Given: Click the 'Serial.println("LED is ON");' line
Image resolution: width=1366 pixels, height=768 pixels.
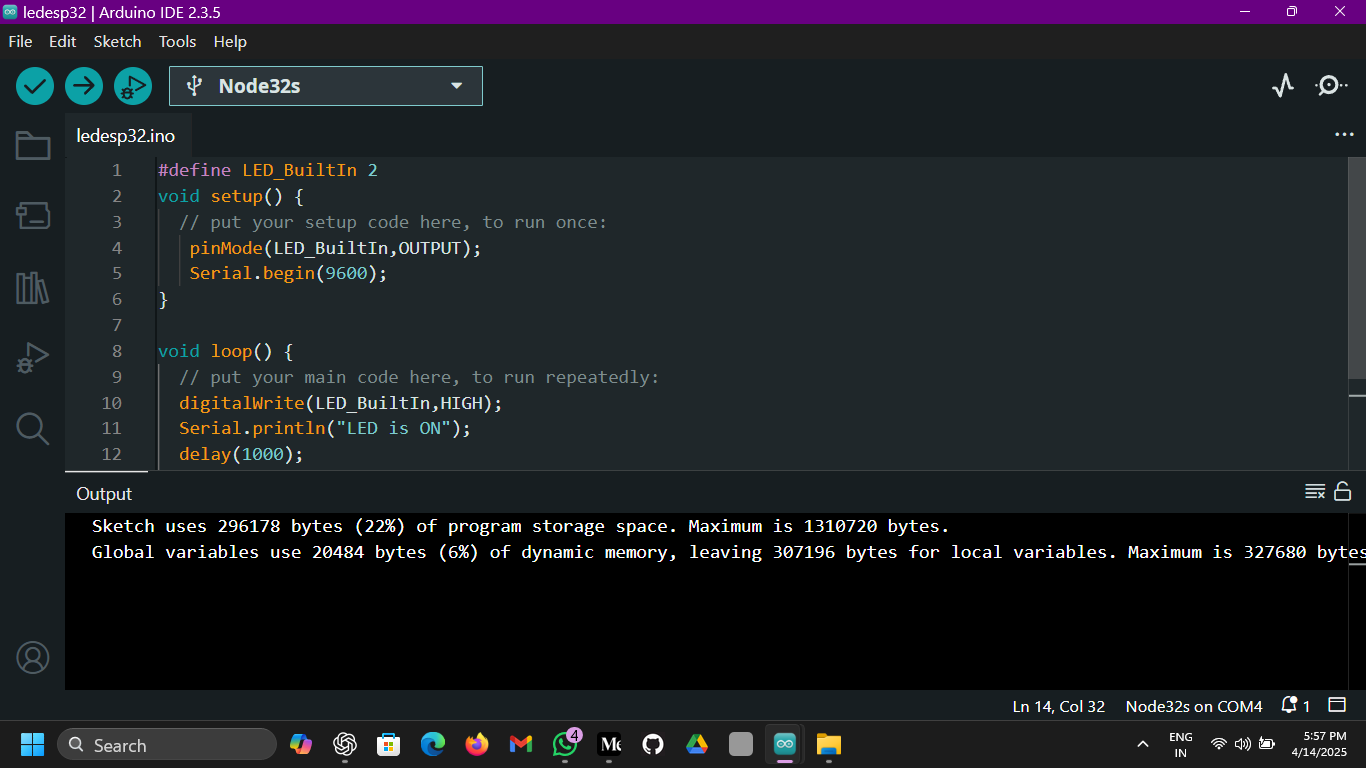Looking at the screenshot, I should 325,428.
